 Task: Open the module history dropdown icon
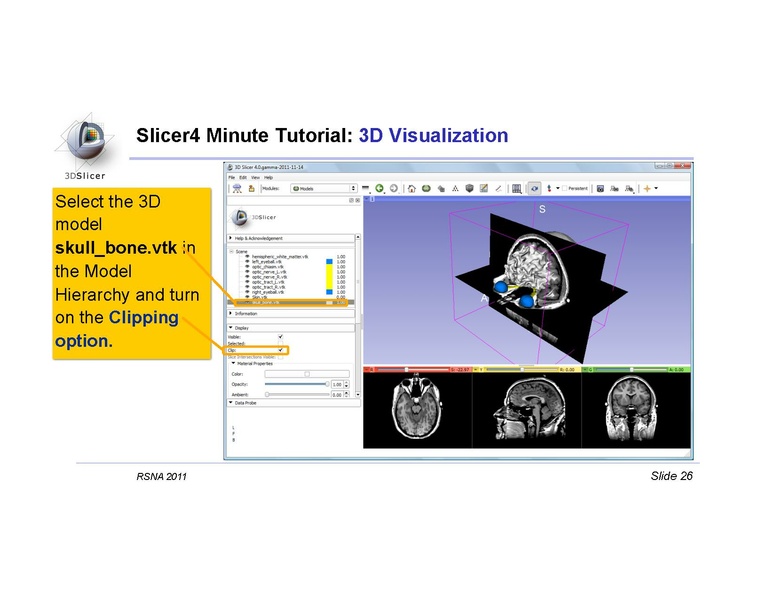(366, 189)
